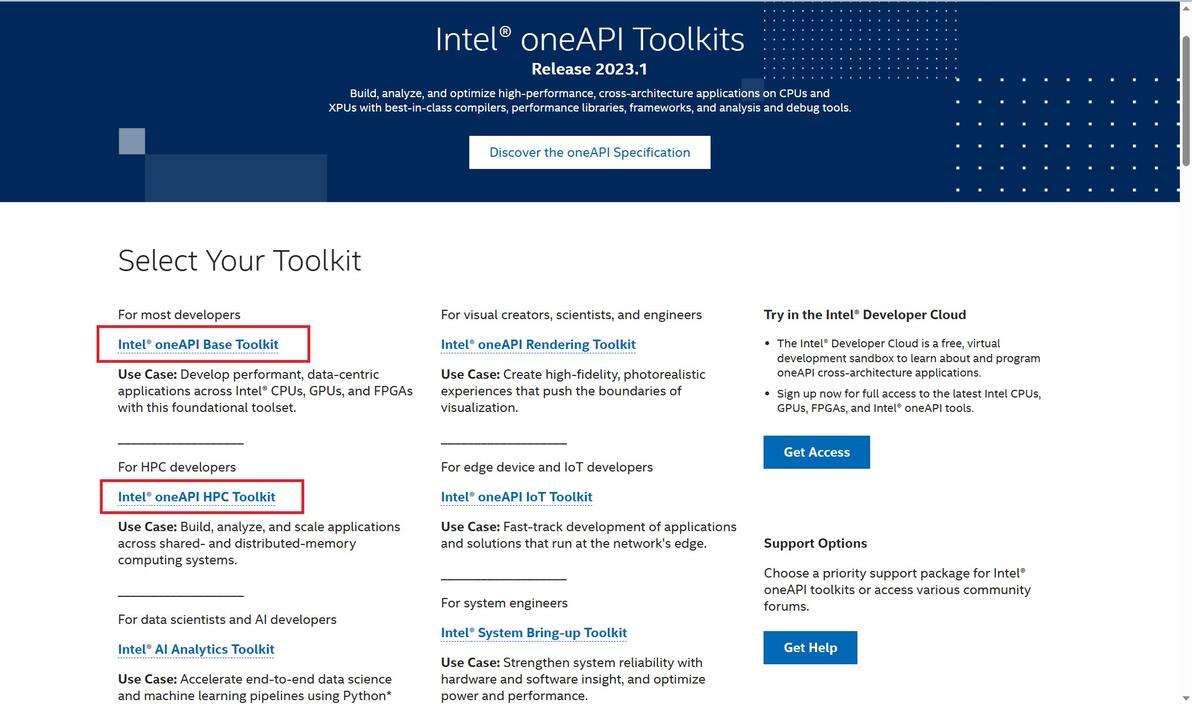The width and height of the screenshot is (1192, 704).
Task: Open the Intel System Bring-up Toolkit link
Action: click(x=534, y=633)
